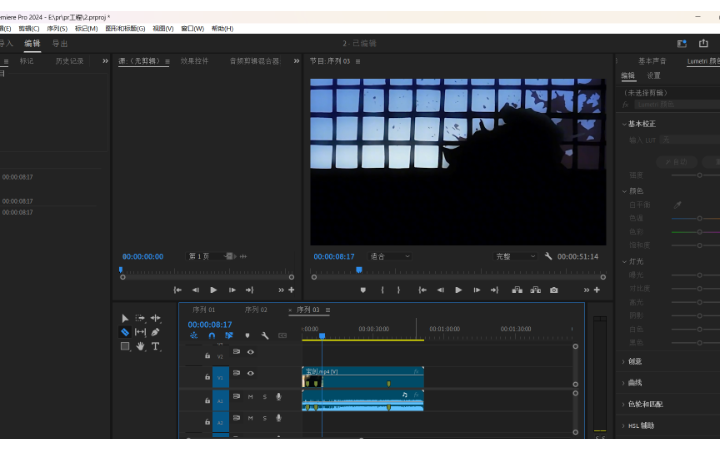Open the 标记(M) menu
The width and height of the screenshot is (720, 450).
point(86,28)
